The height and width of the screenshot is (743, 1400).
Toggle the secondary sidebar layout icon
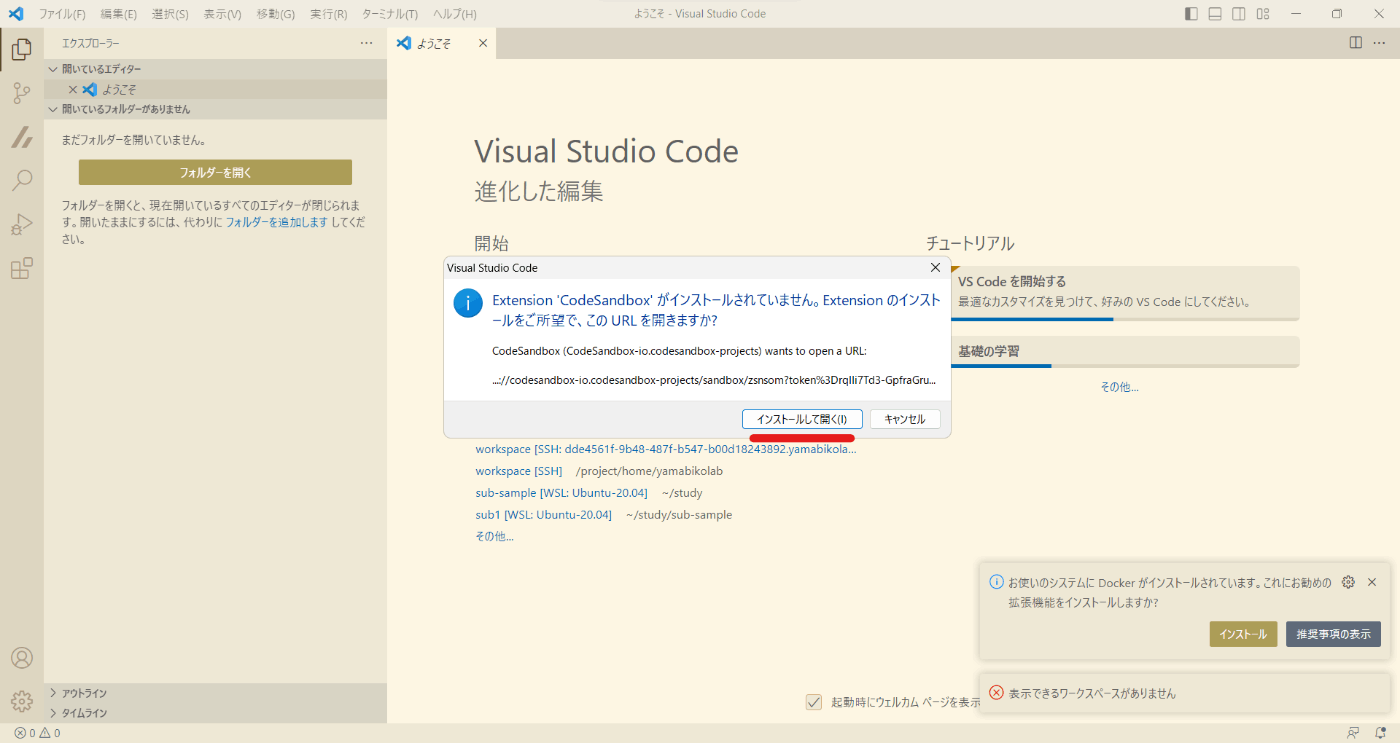coord(1239,14)
